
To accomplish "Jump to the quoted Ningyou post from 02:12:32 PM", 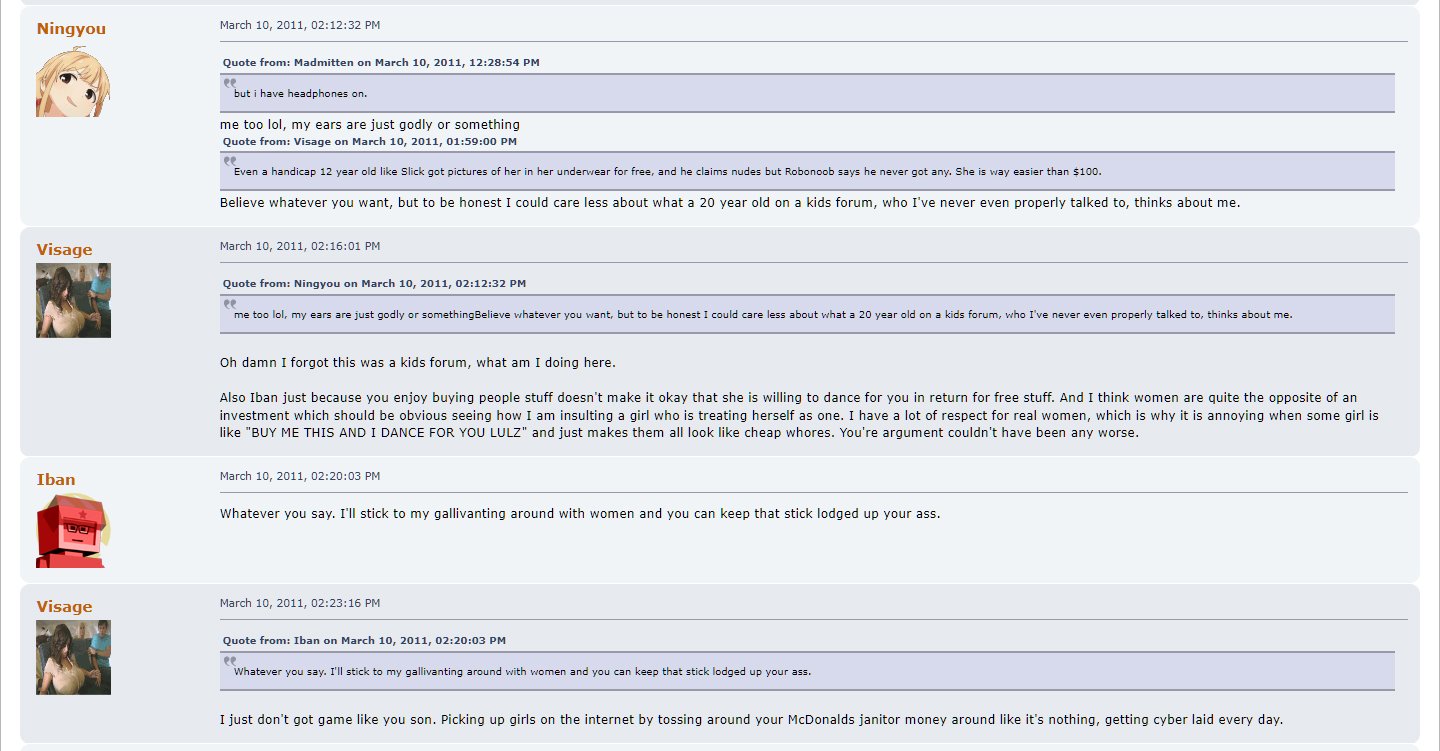I will pyautogui.click(x=374, y=284).
